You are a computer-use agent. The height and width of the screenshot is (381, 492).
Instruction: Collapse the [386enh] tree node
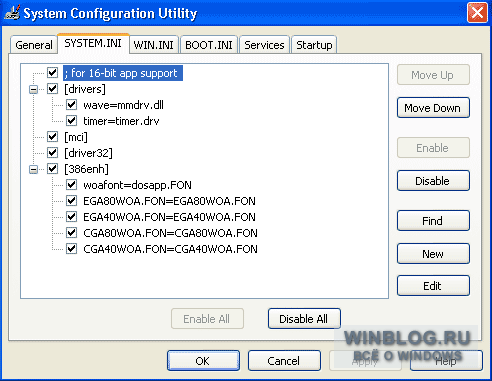(x=33, y=169)
